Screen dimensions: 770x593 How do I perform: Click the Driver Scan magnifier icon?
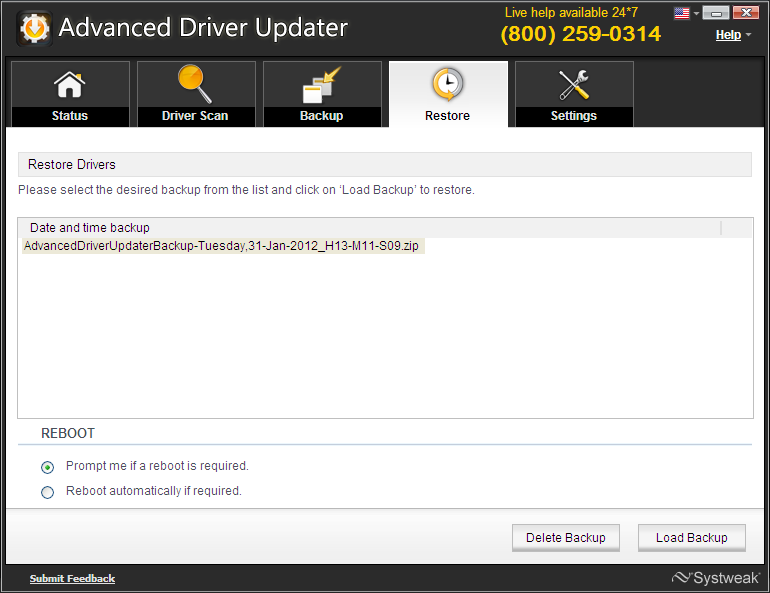(195, 84)
